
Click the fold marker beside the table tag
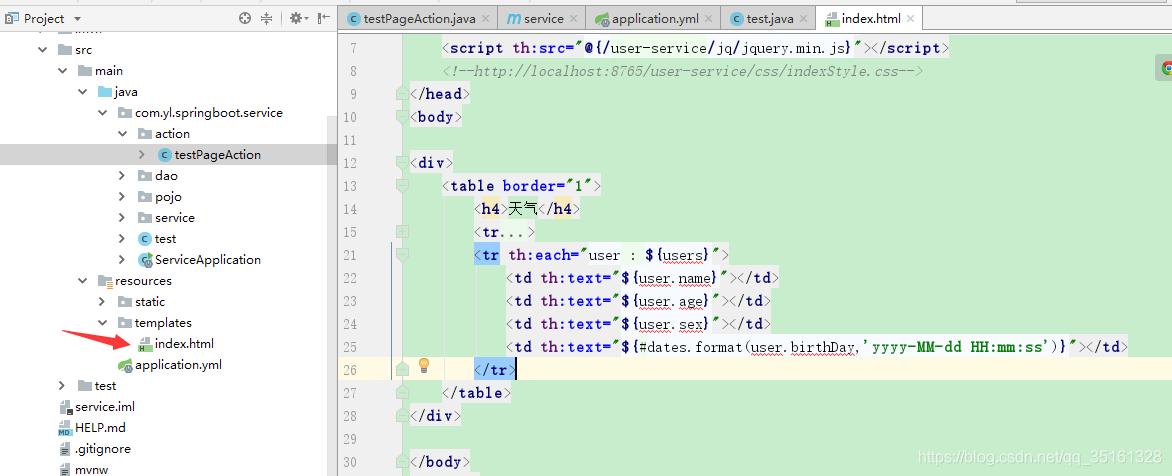tap(402, 186)
